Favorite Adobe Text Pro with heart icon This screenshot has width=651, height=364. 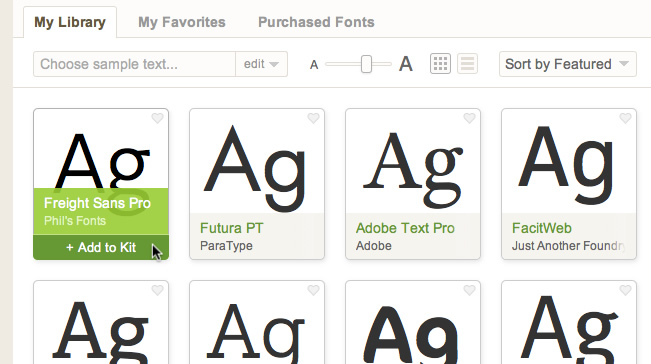point(469,118)
